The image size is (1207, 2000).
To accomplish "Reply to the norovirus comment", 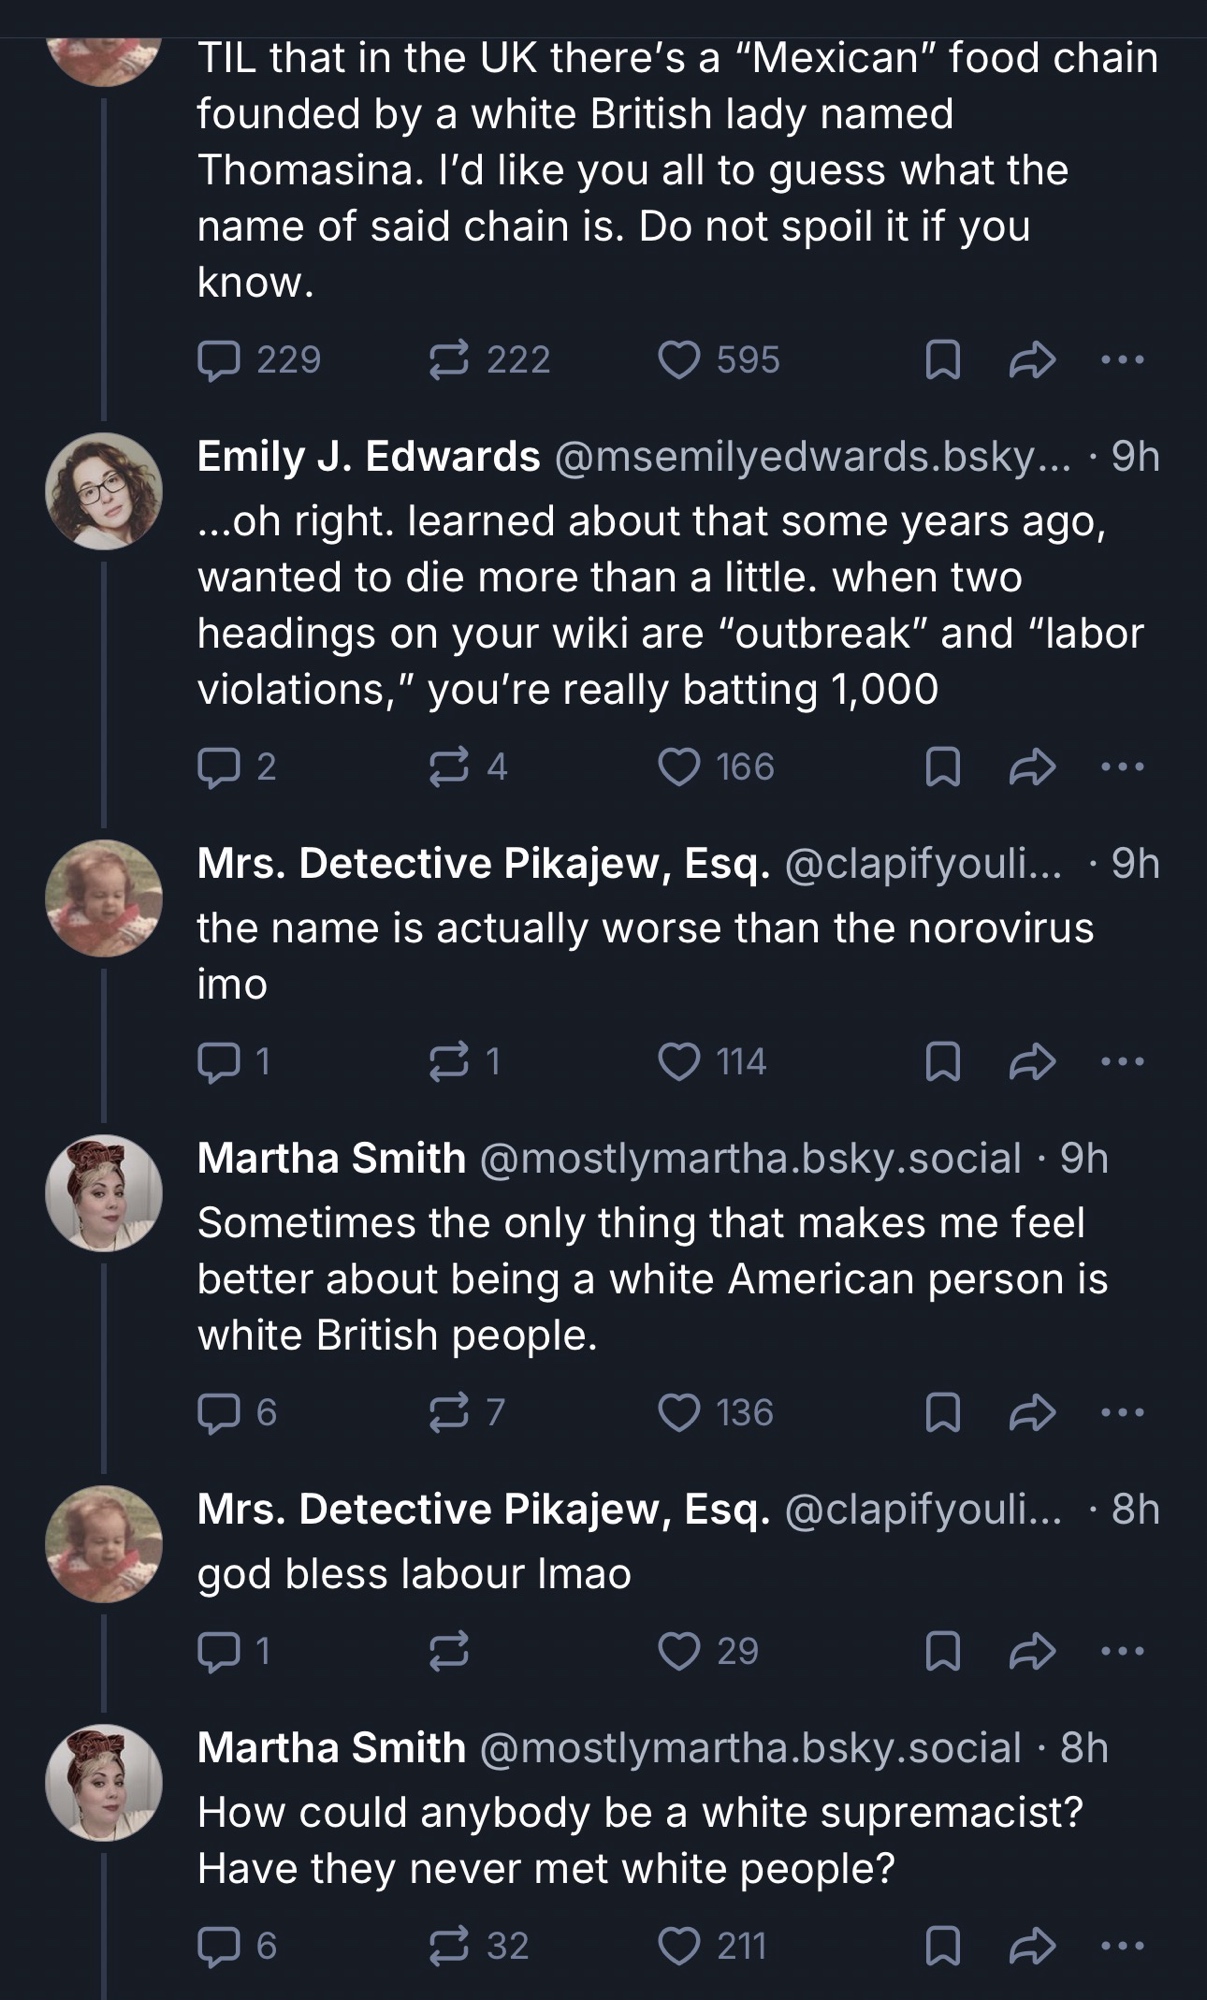I will click(x=218, y=1061).
